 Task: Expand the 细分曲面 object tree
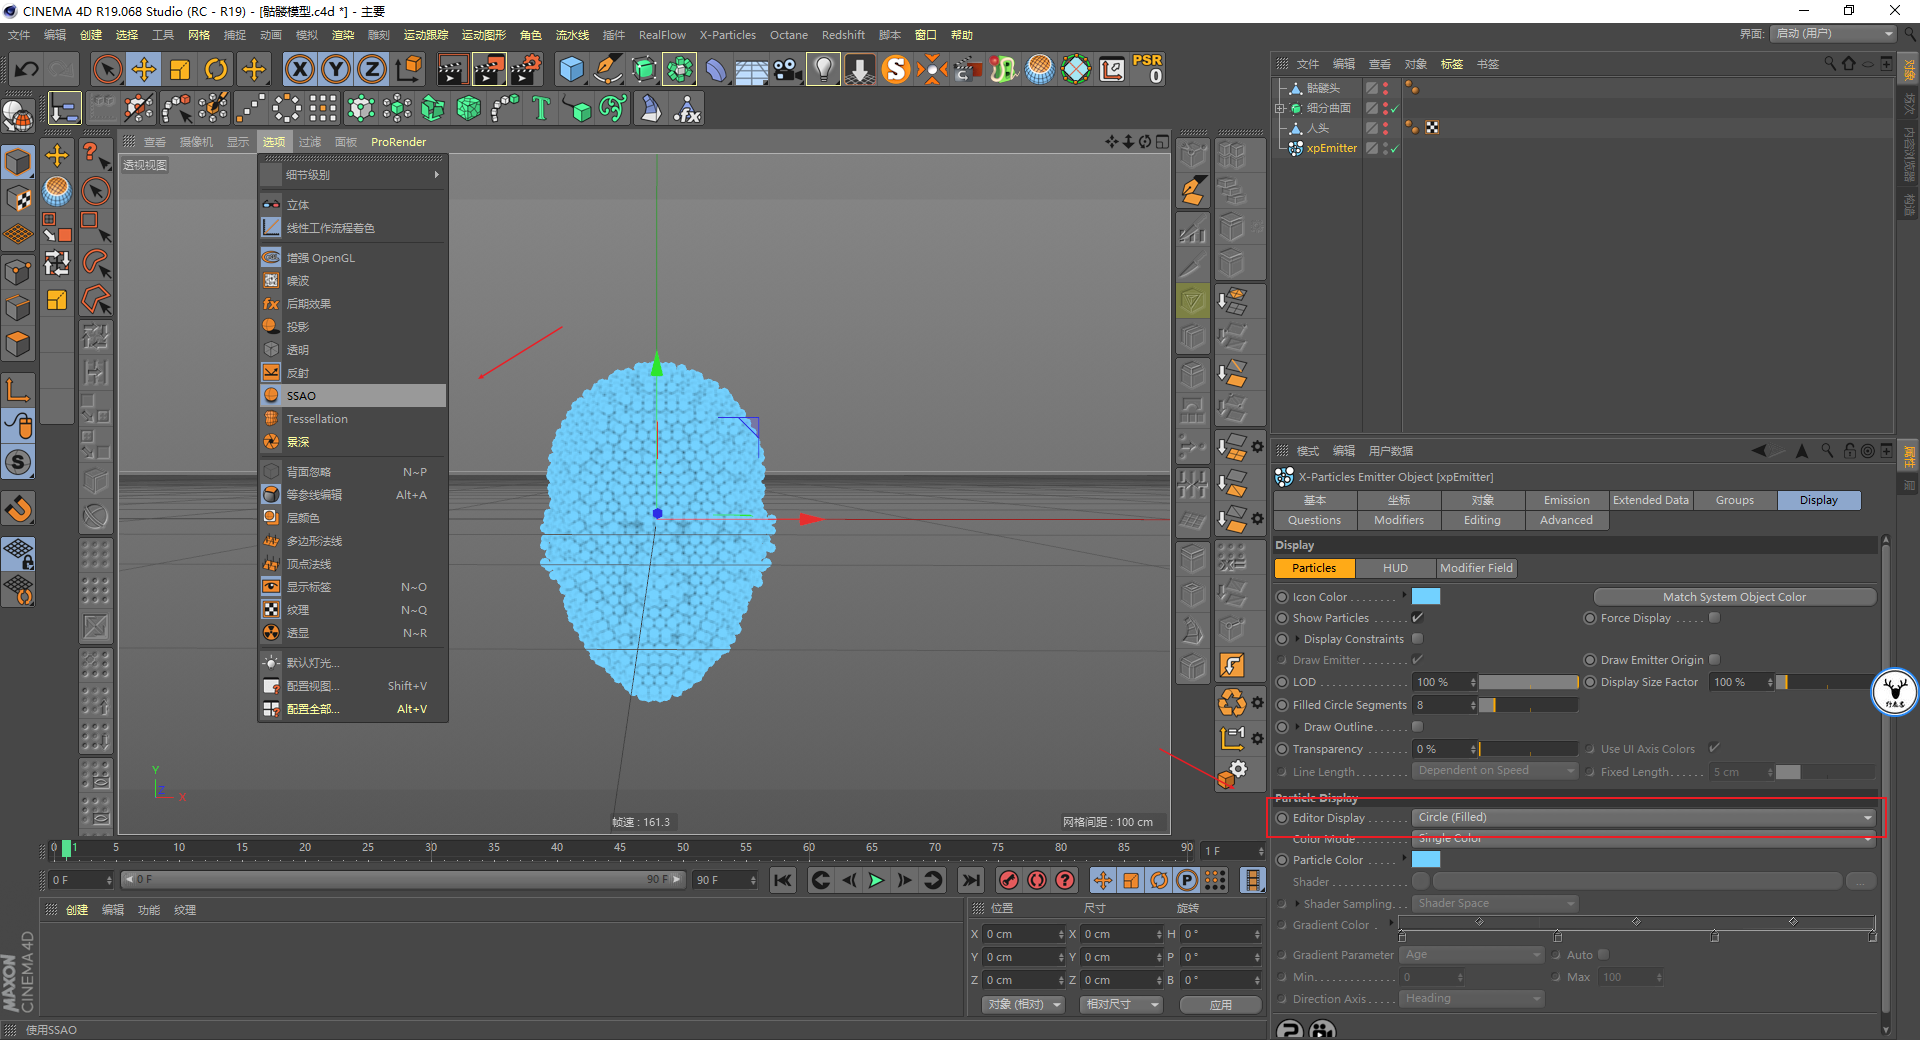(x=1280, y=108)
